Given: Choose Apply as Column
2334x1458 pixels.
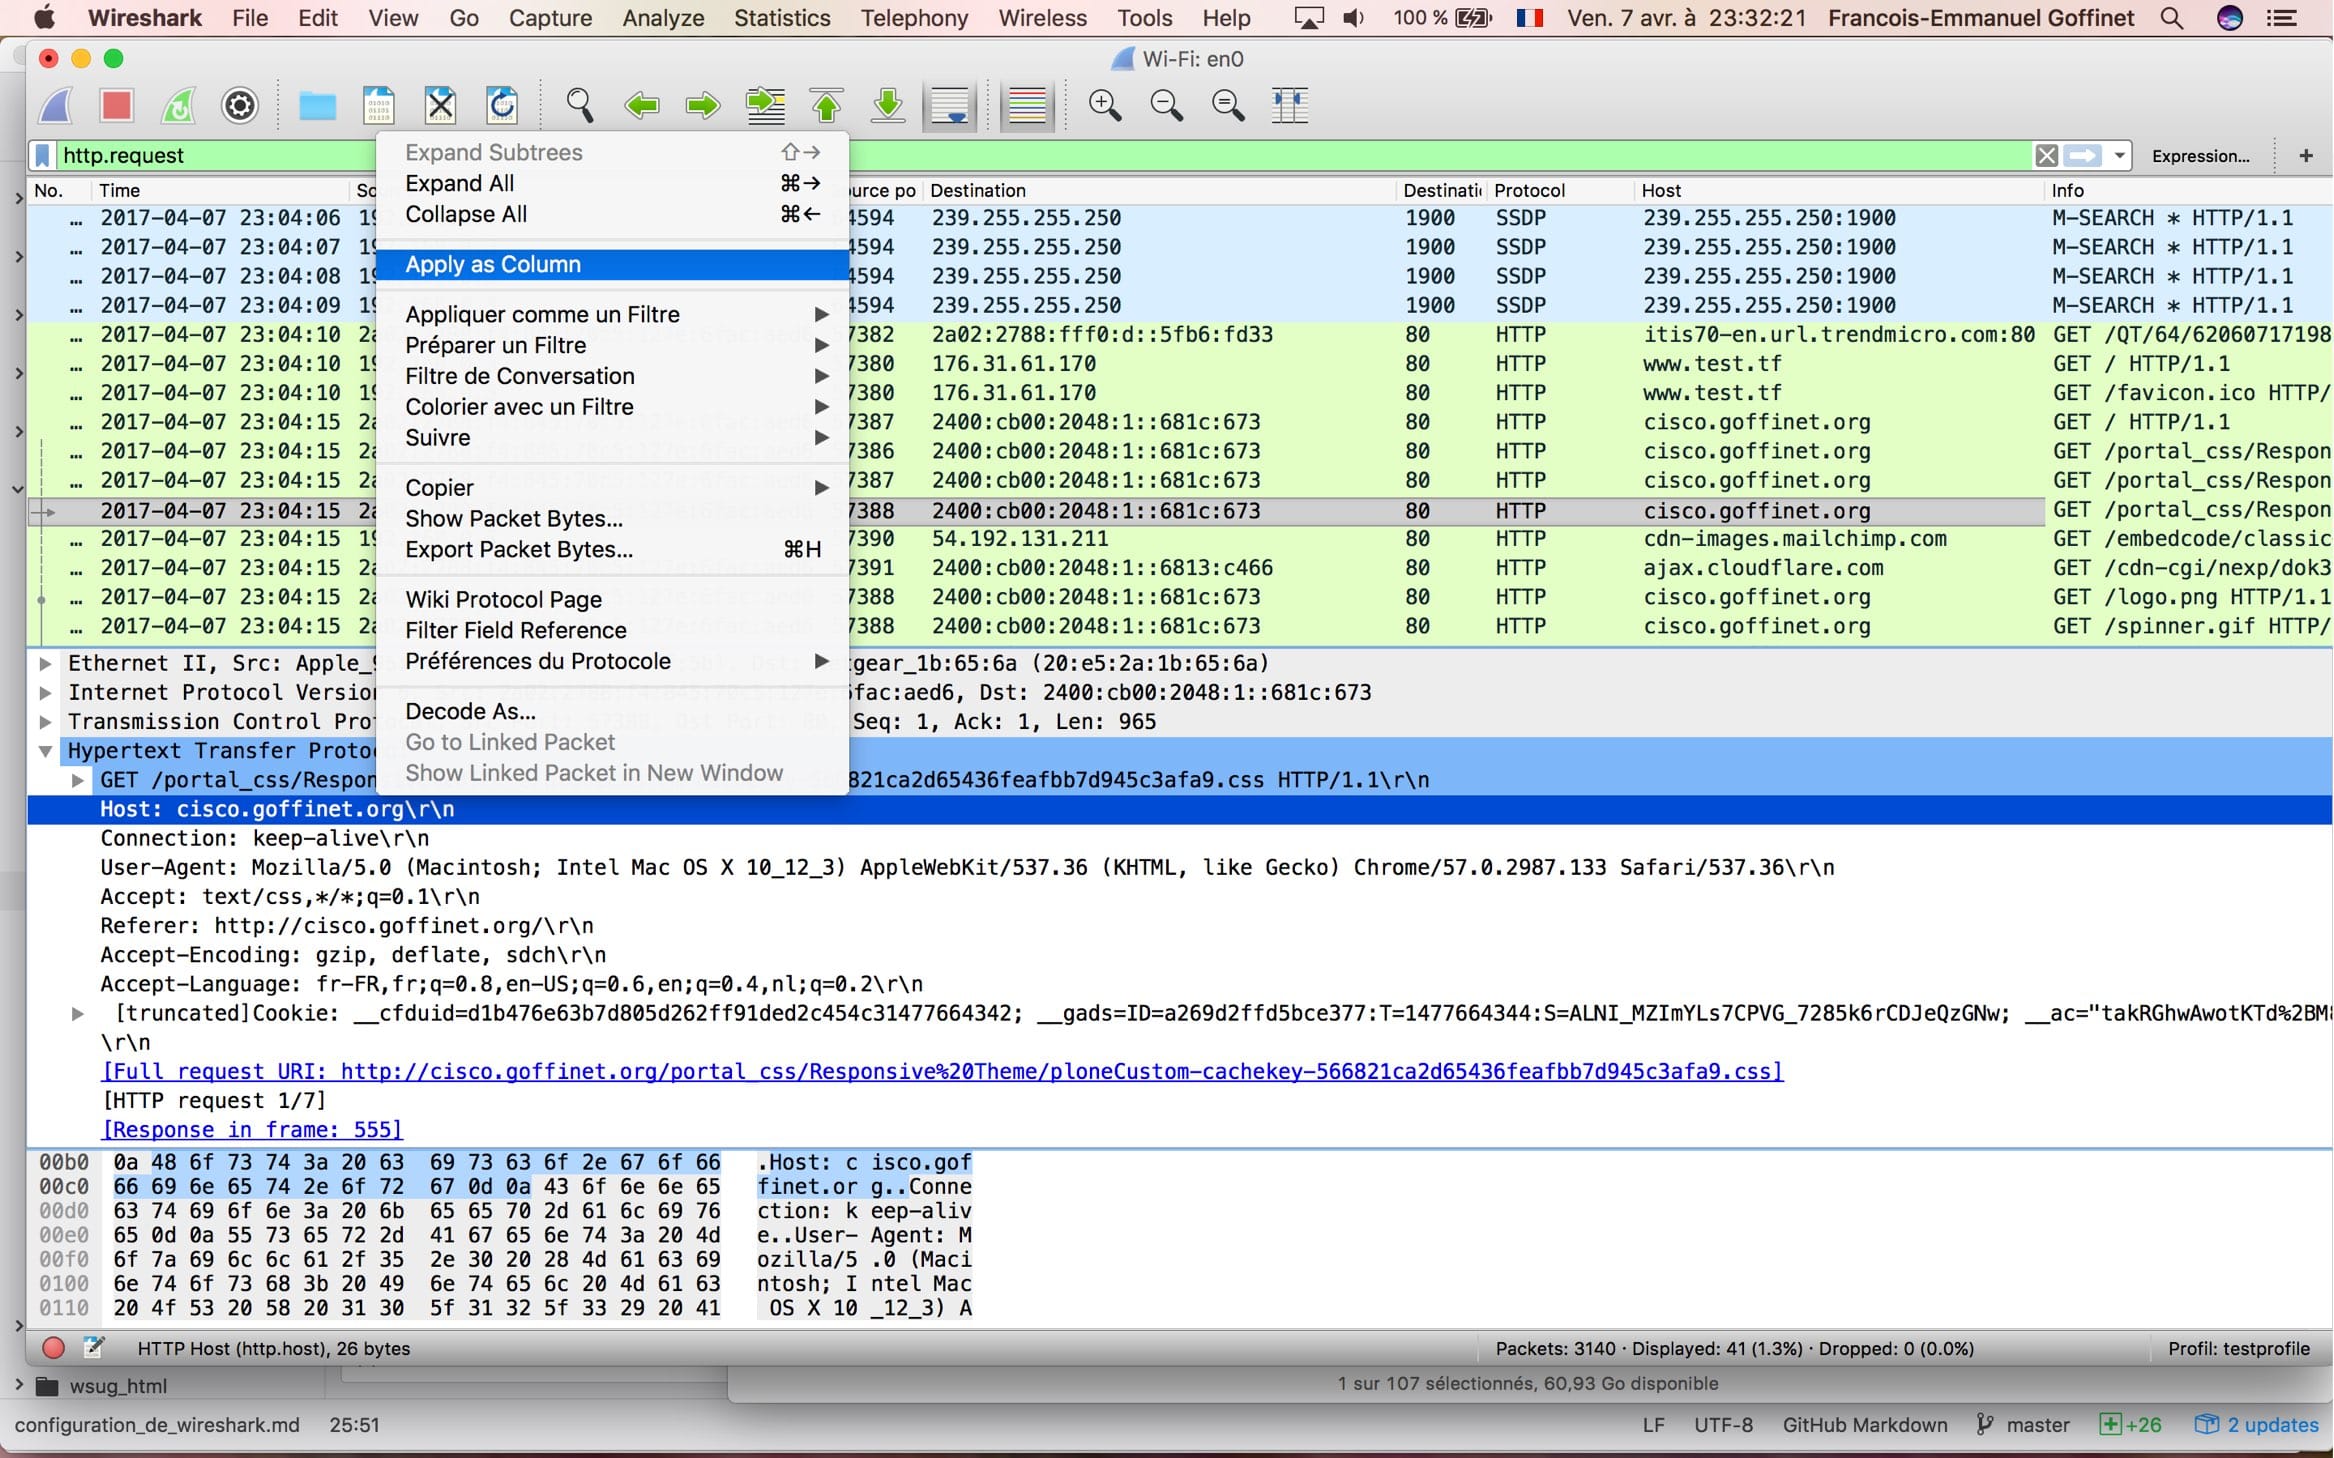Looking at the screenshot, I should coord(612,264).
